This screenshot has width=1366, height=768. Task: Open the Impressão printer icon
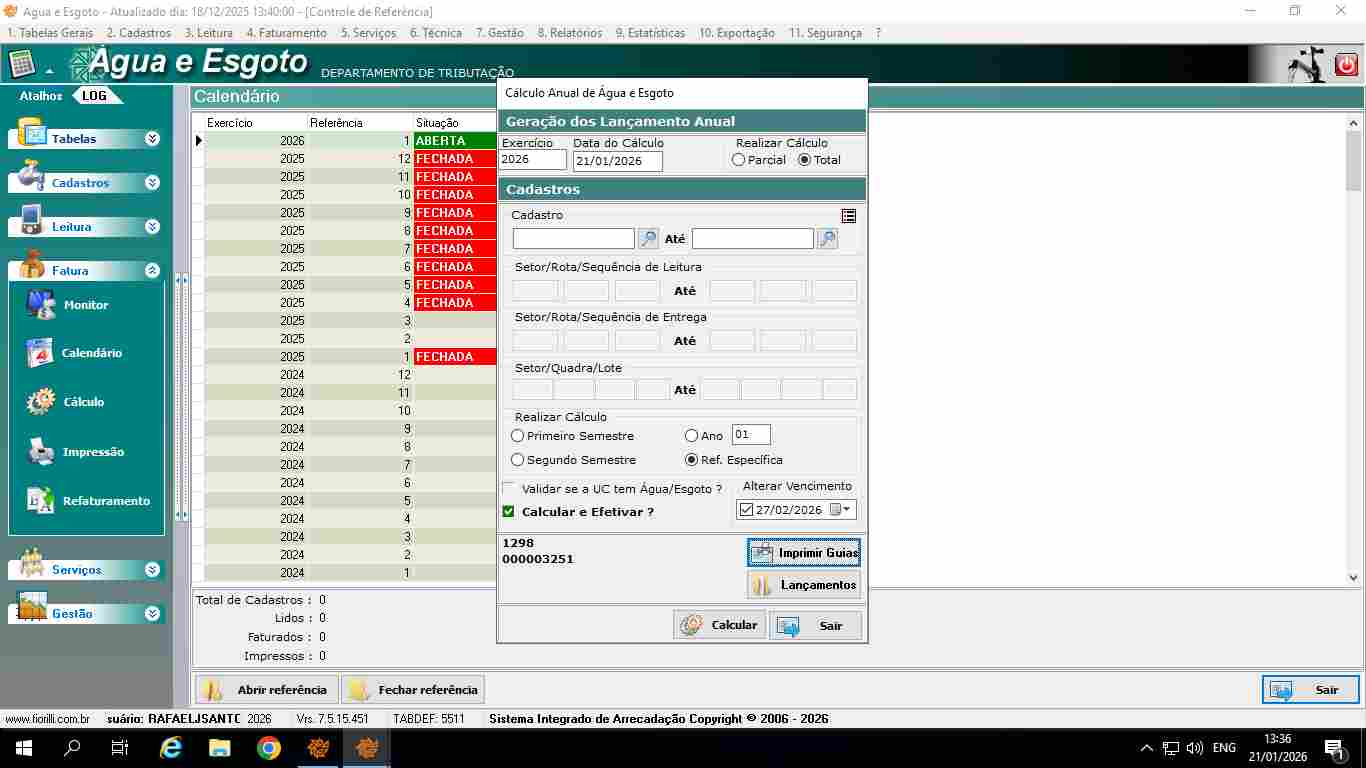tap(41, 451)
